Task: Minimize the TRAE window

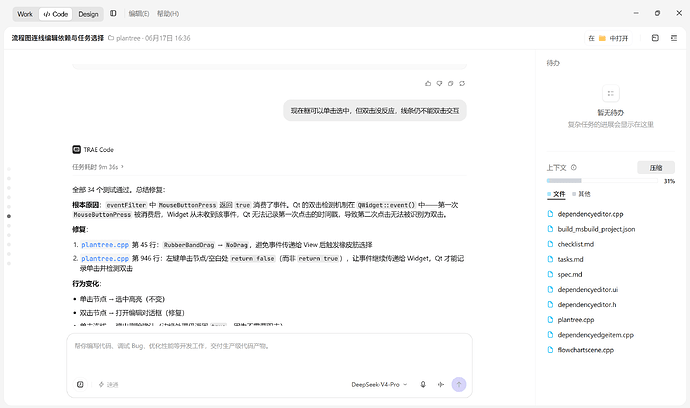Action: (x=636, y=13)
